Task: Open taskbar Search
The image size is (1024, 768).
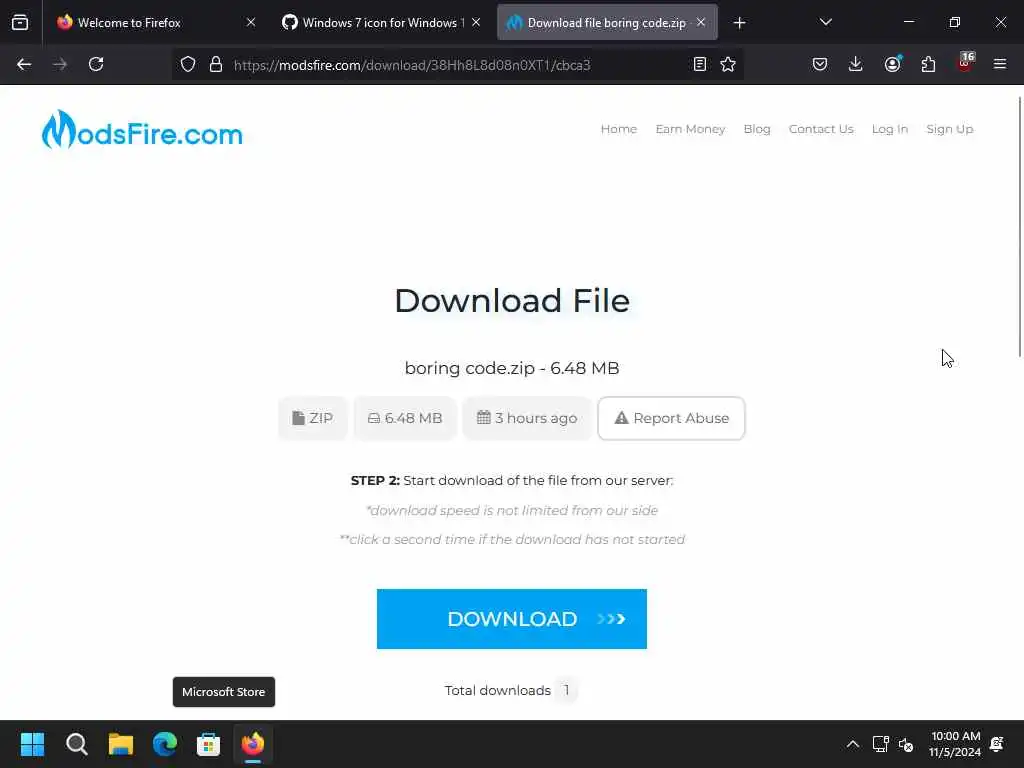Action: click(76, 744)
